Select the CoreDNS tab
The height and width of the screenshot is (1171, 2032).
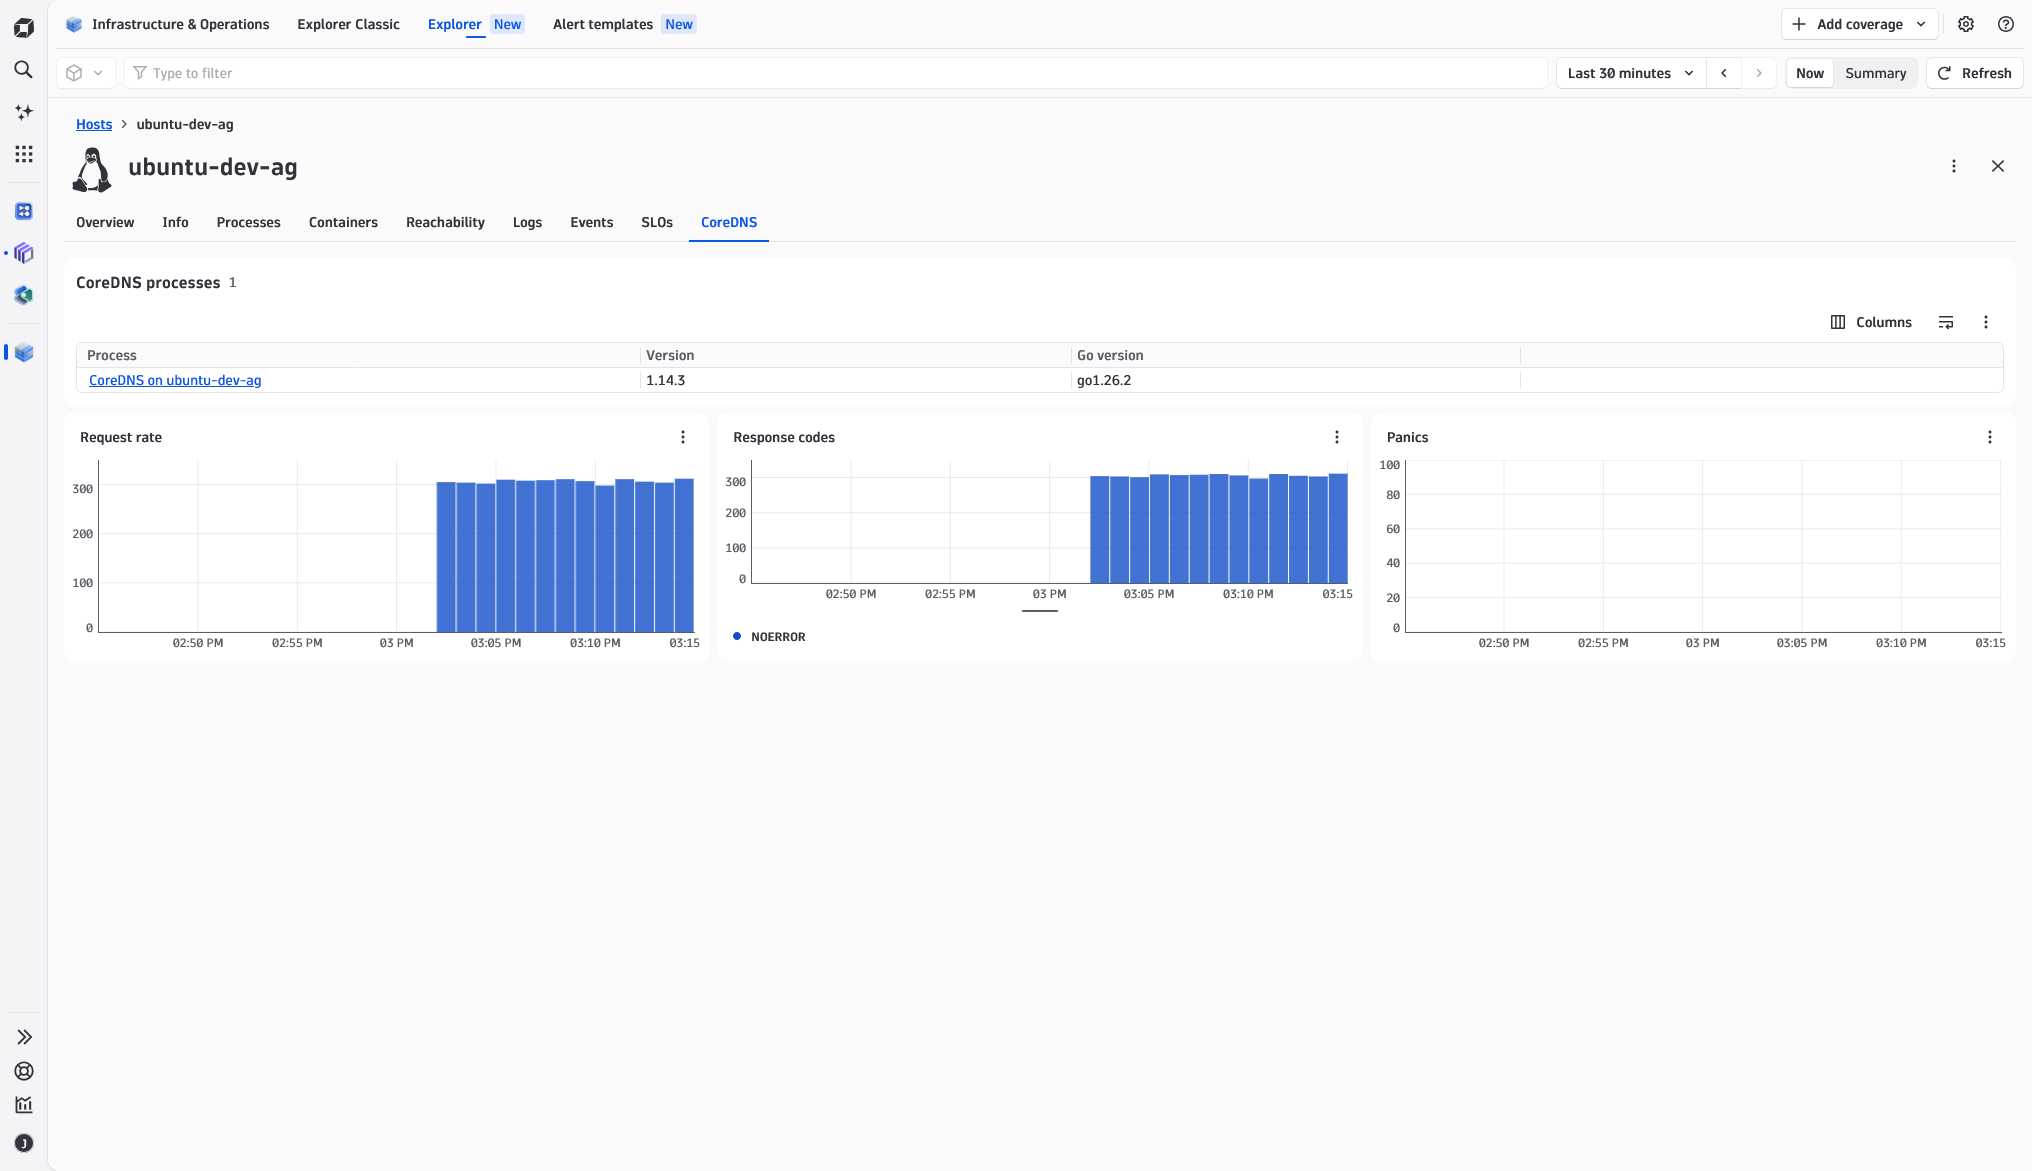tap(729, 222)
